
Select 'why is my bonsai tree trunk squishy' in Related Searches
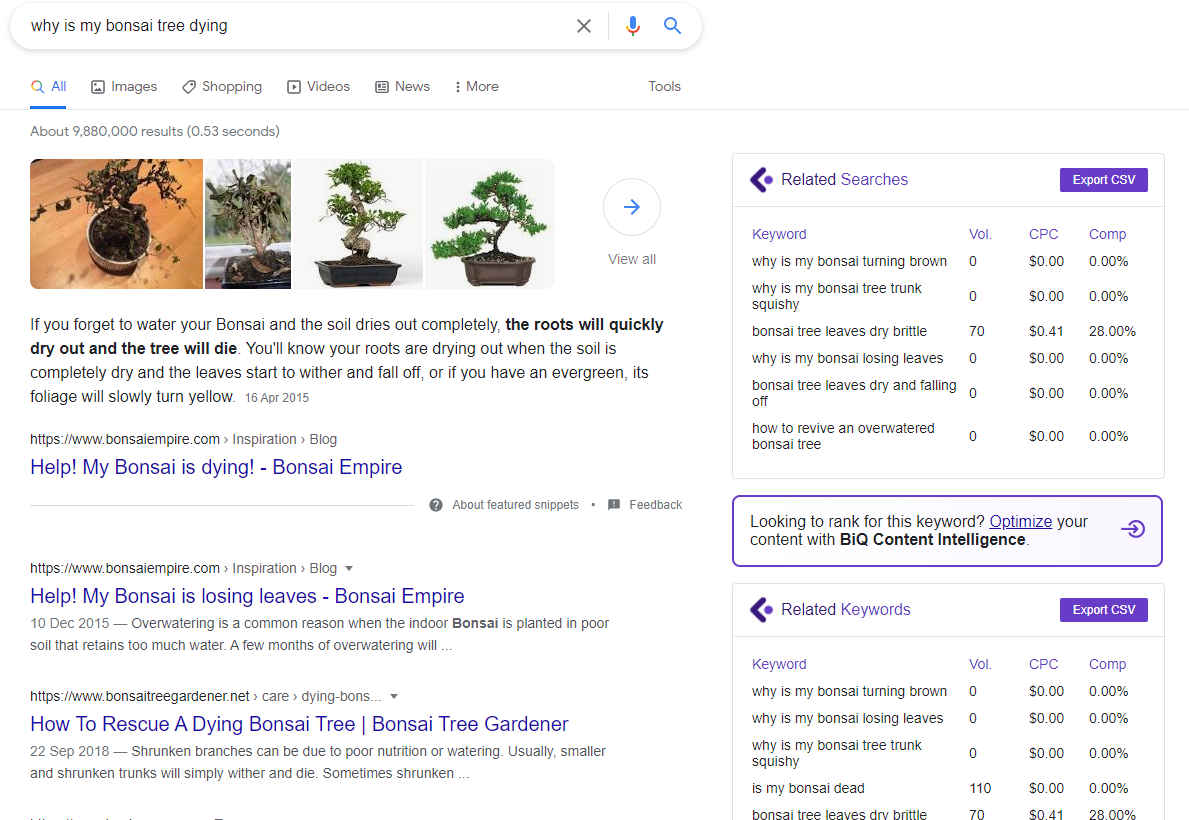(837, 297)
